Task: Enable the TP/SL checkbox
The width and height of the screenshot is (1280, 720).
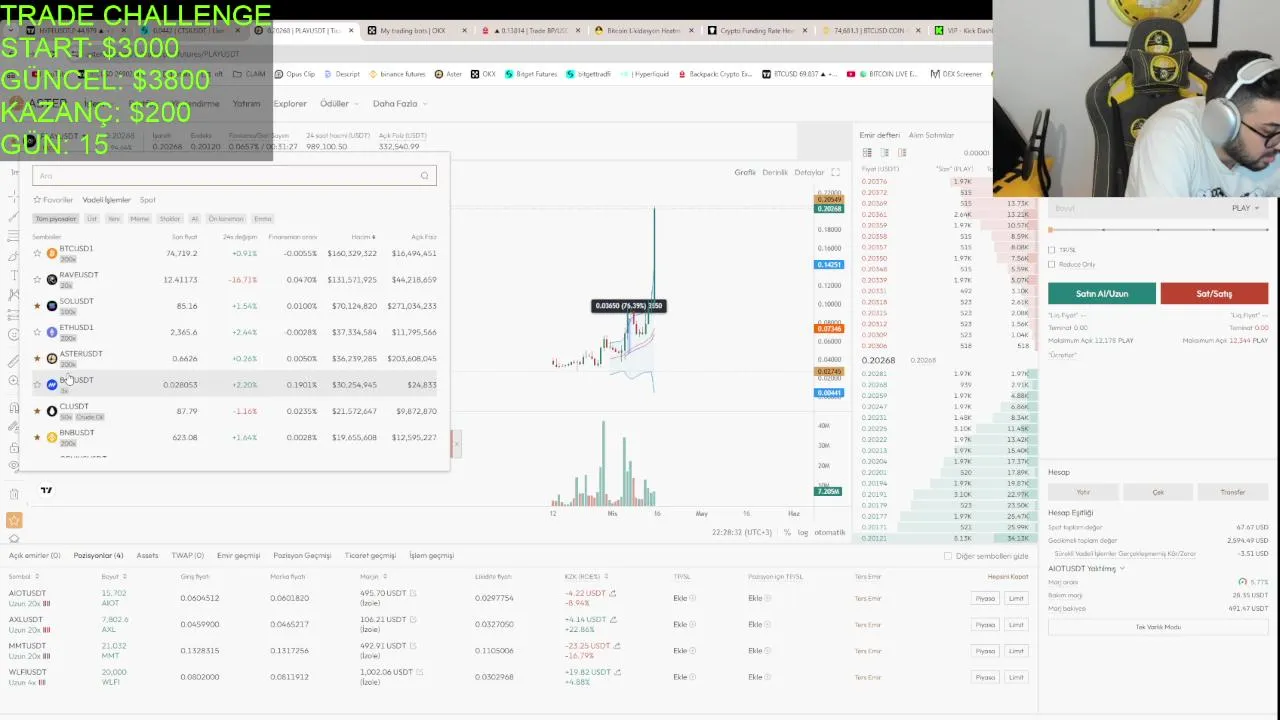Action: point(1051,250)
